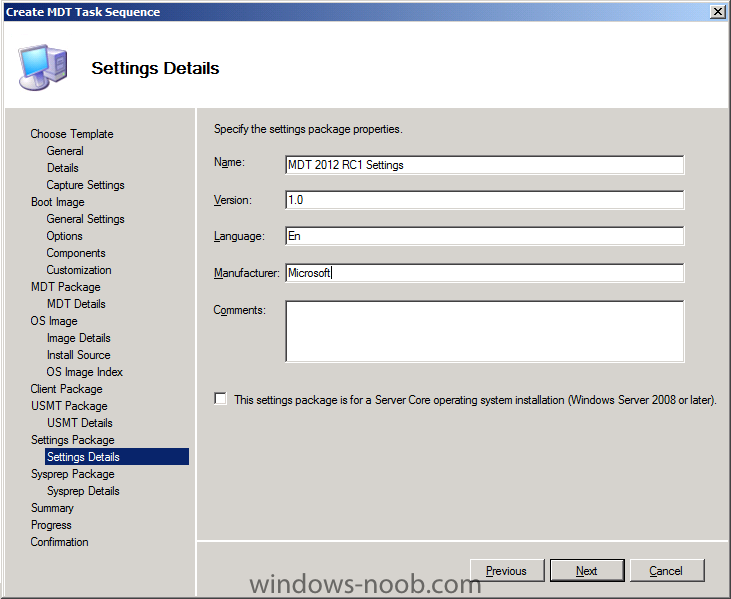Select the MDT Package step
This screenshot has height=599, width=731.
click(x=66, y=287)
